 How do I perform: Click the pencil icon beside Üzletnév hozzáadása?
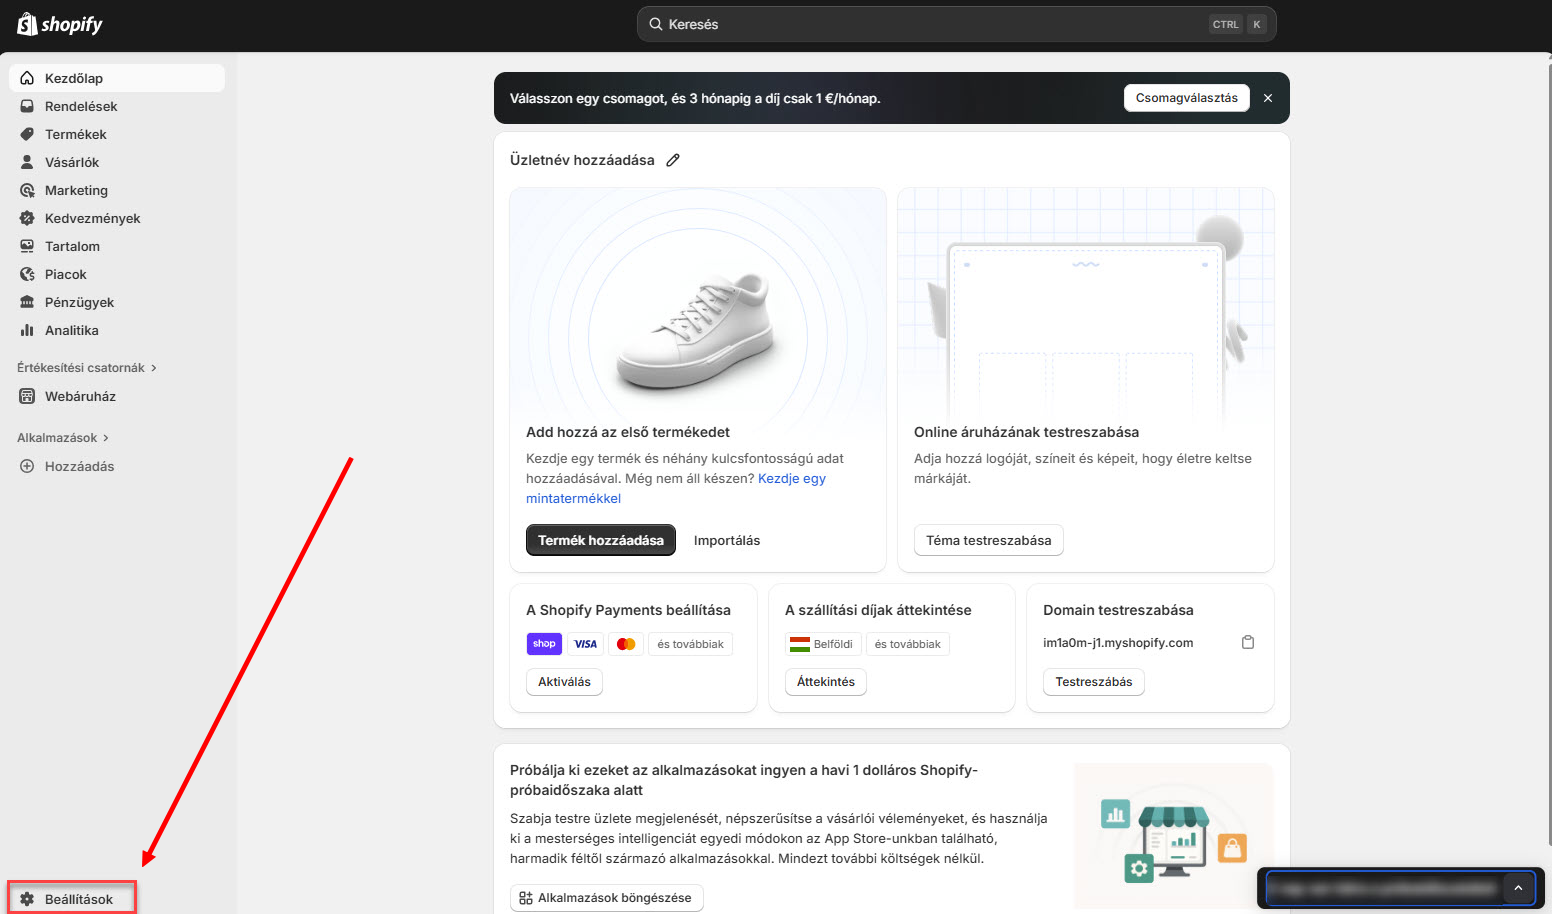coord(673,160)
